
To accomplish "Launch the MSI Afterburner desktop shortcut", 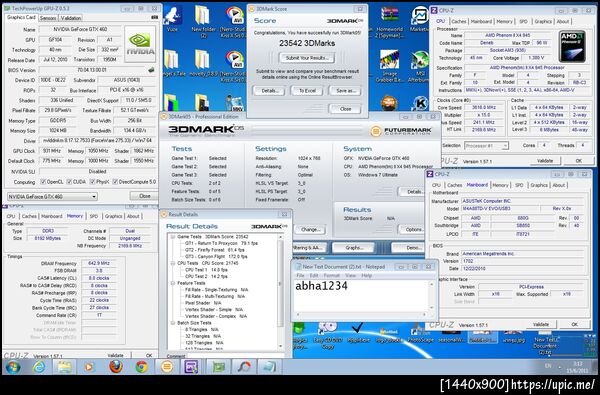I will (419, 66).
